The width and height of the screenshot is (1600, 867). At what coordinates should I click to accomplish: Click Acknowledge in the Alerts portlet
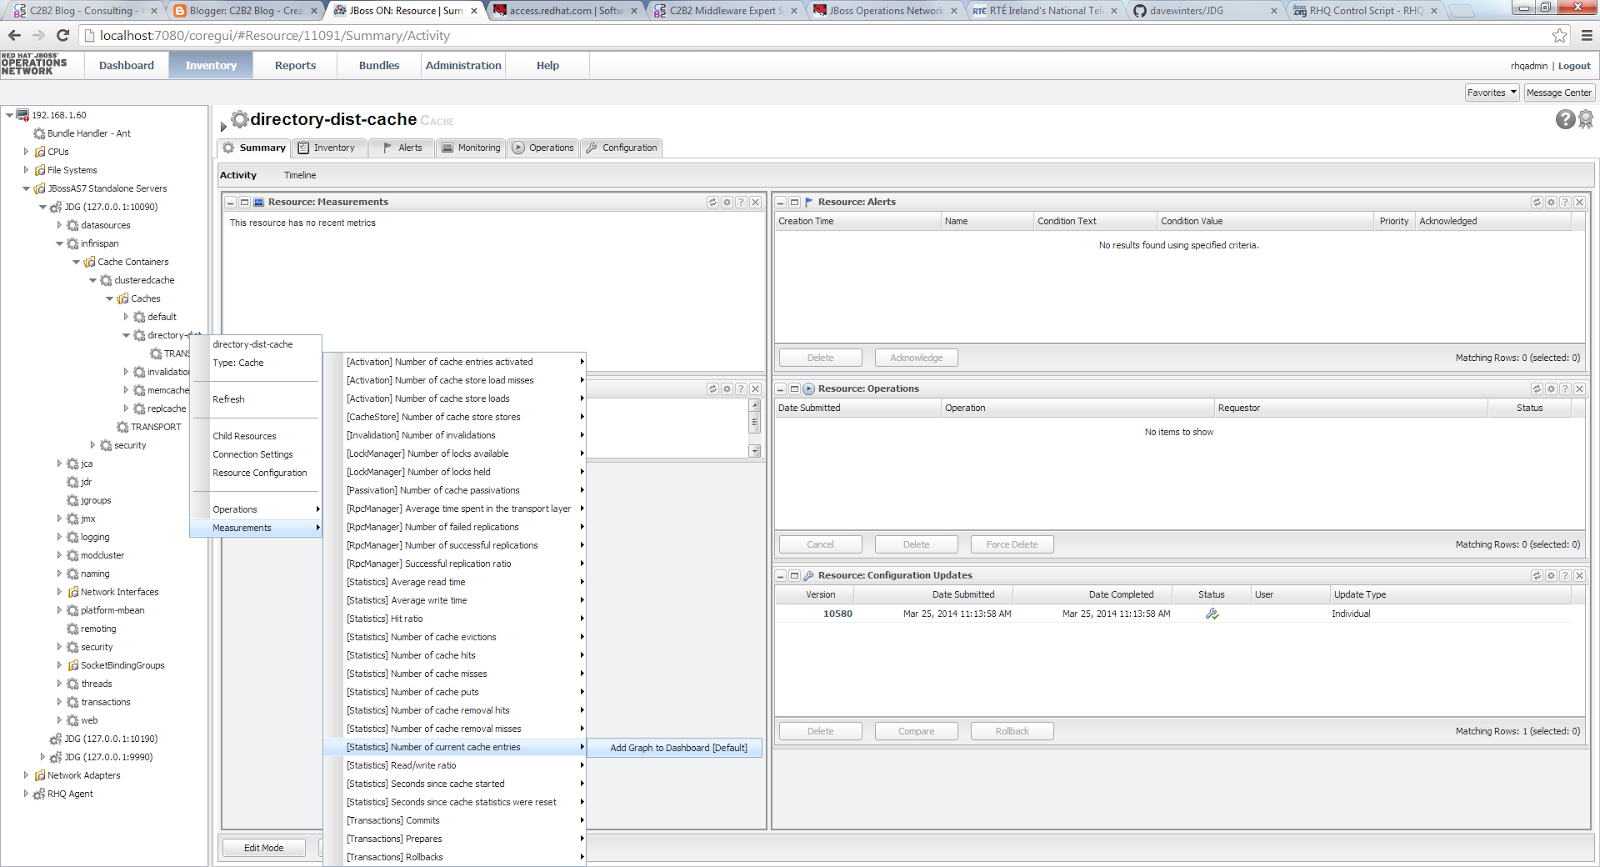[916, 358]
